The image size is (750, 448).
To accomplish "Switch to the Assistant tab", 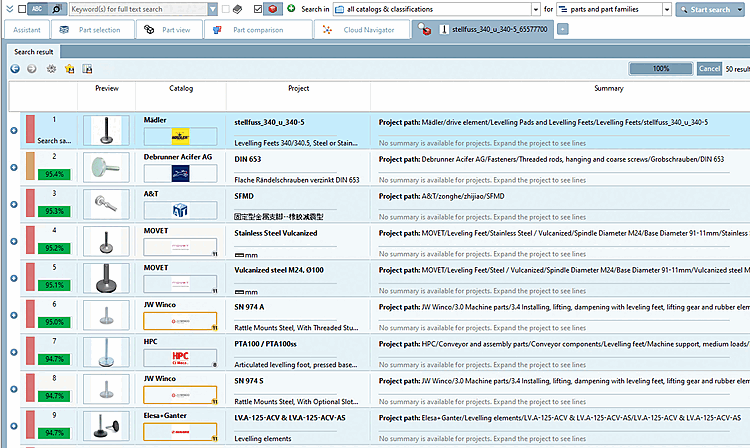I will (27, 30).
